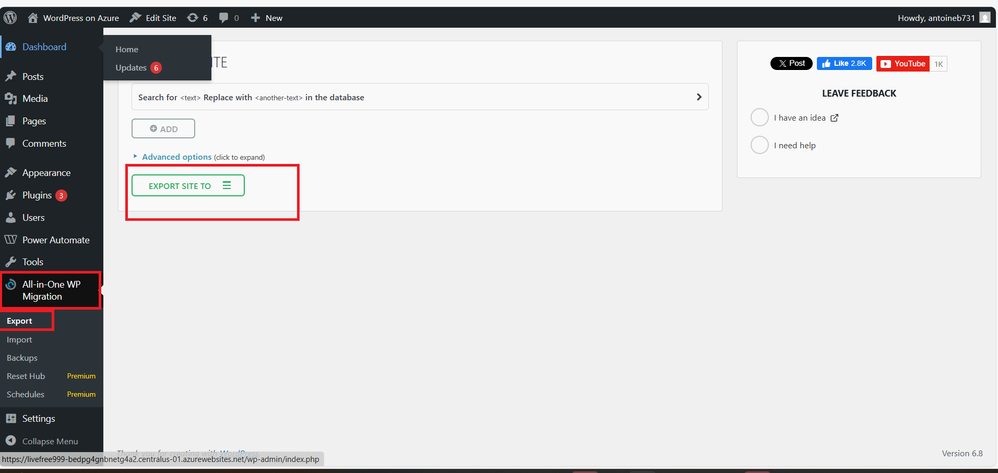This screenshot has width=998, height=473.
Task: Select the 'I have an idea' radio option
Action: click(x=760, y=118)
